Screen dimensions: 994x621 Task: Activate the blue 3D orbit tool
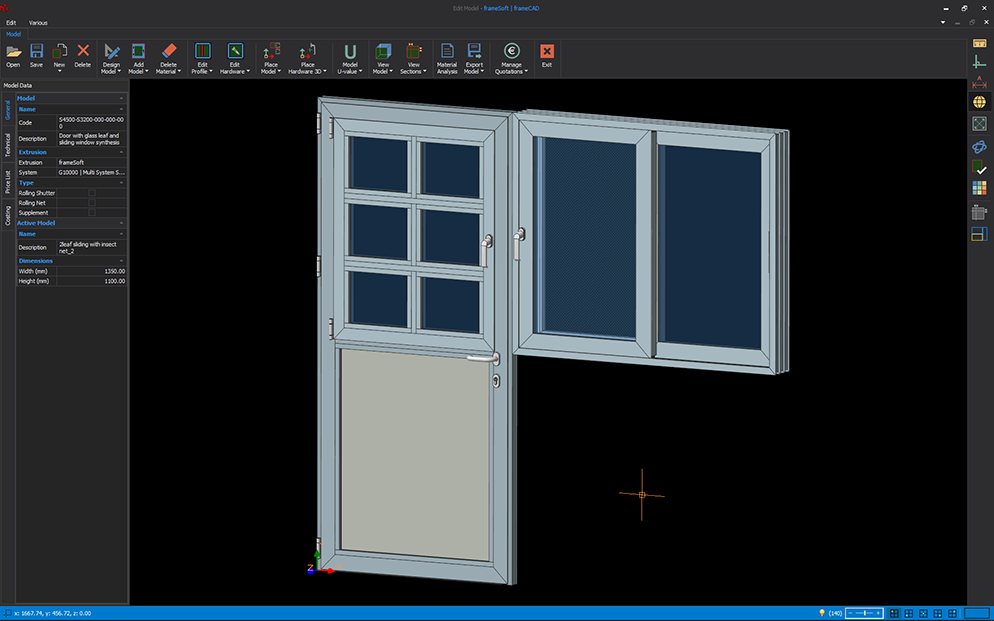(979, 147)
